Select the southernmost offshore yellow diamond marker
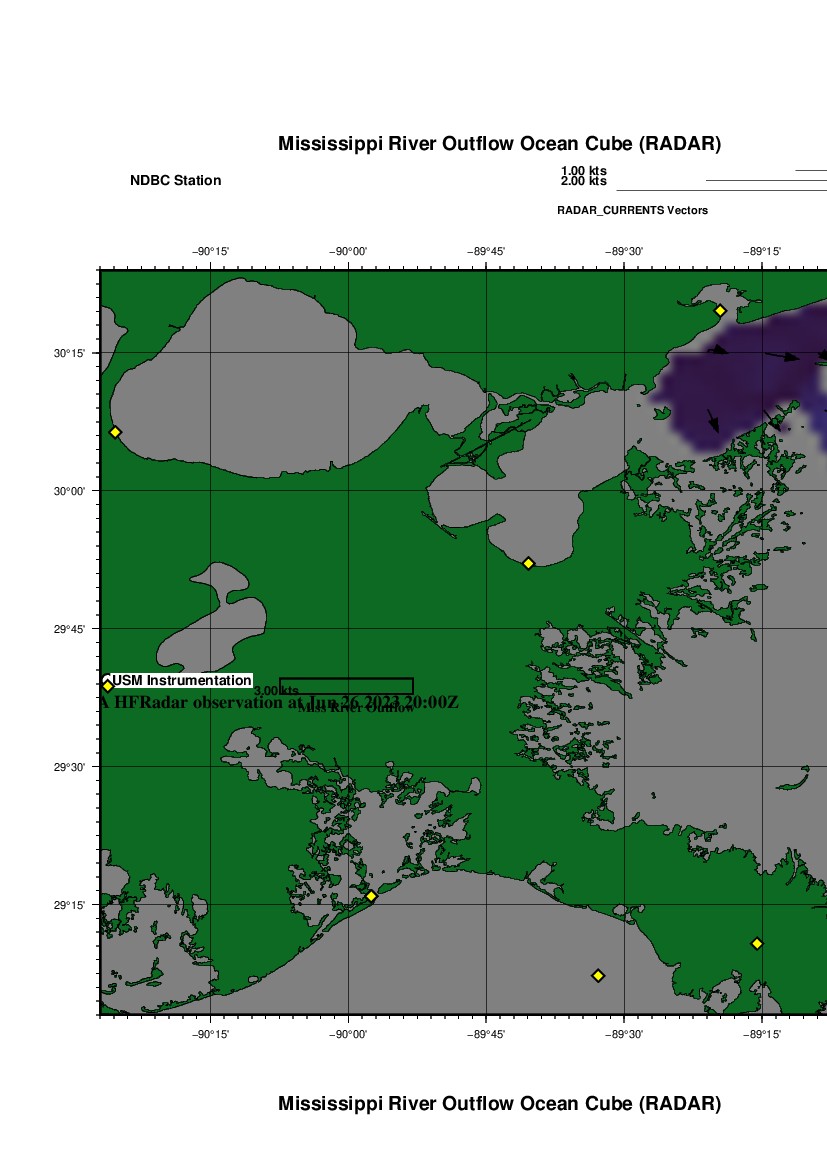This screenshot has width=827, height=1170. [598, 975]
